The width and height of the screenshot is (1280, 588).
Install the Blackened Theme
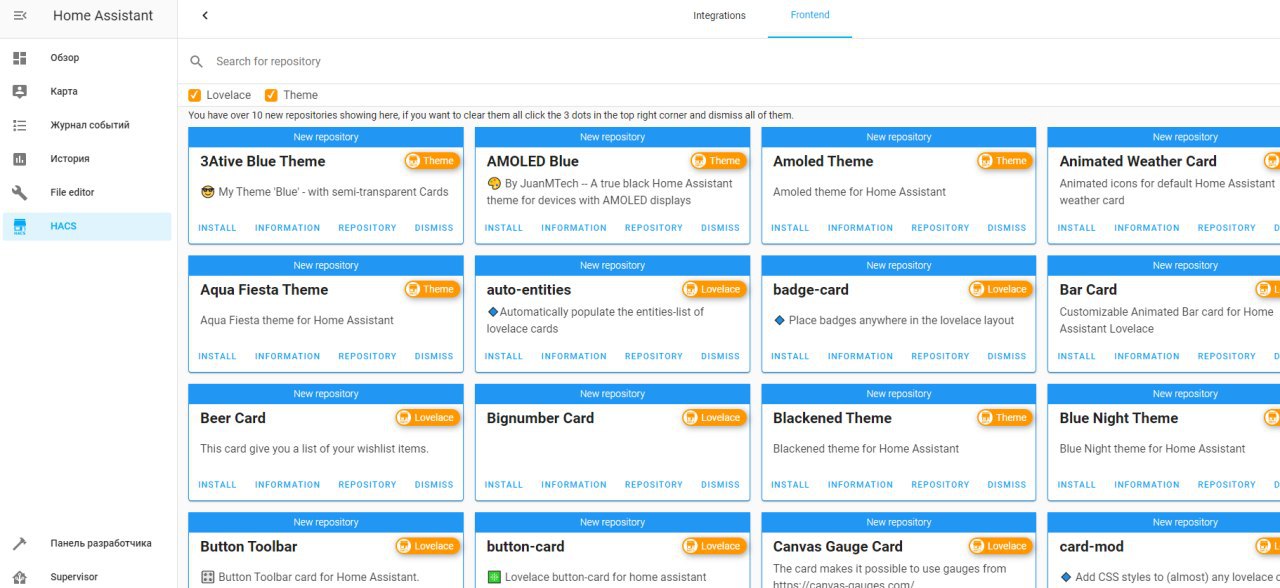(x=790, y=485)
